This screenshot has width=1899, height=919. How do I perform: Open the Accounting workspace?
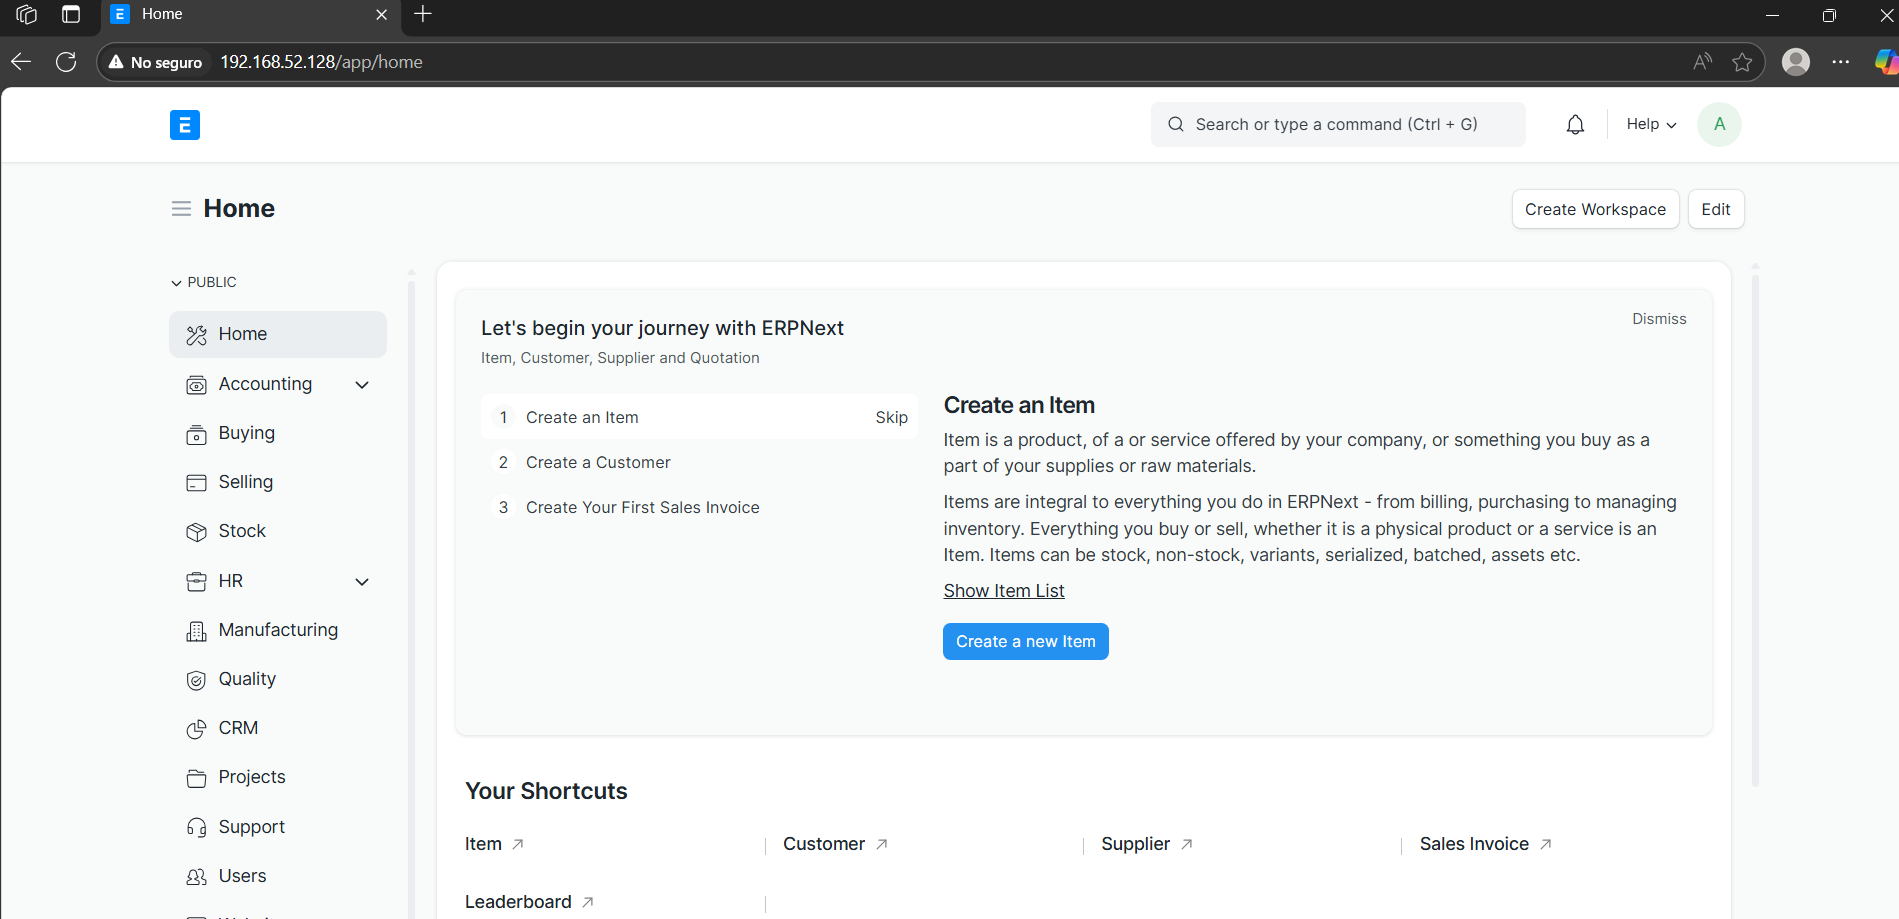point(265,385)
